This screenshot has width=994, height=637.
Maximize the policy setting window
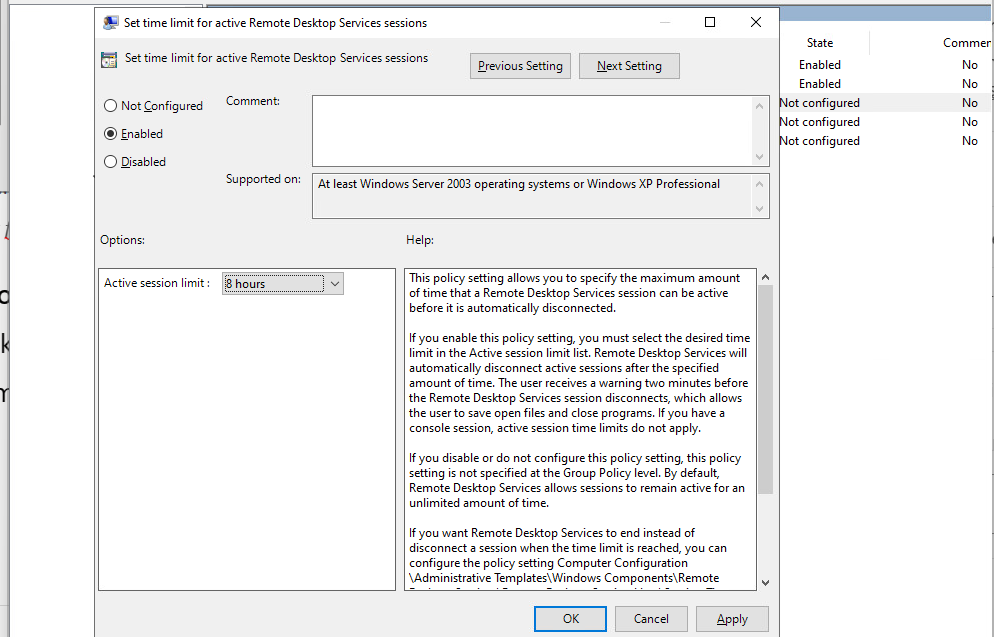(710, 22)
